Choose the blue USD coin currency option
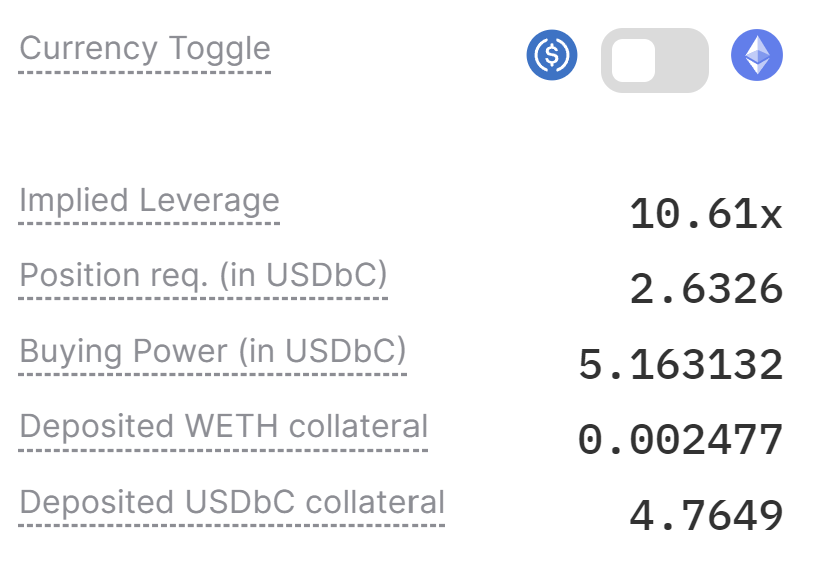 [x=552, y=55]
